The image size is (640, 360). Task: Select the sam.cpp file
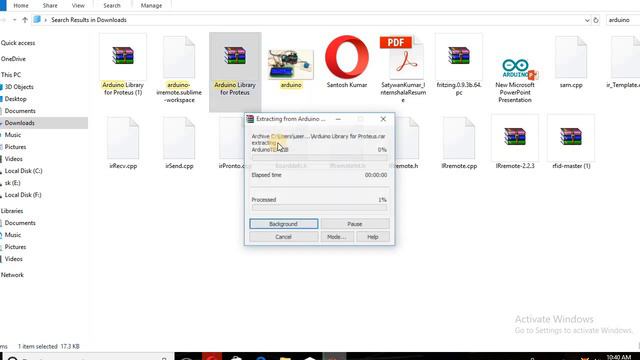coord(571,62)
